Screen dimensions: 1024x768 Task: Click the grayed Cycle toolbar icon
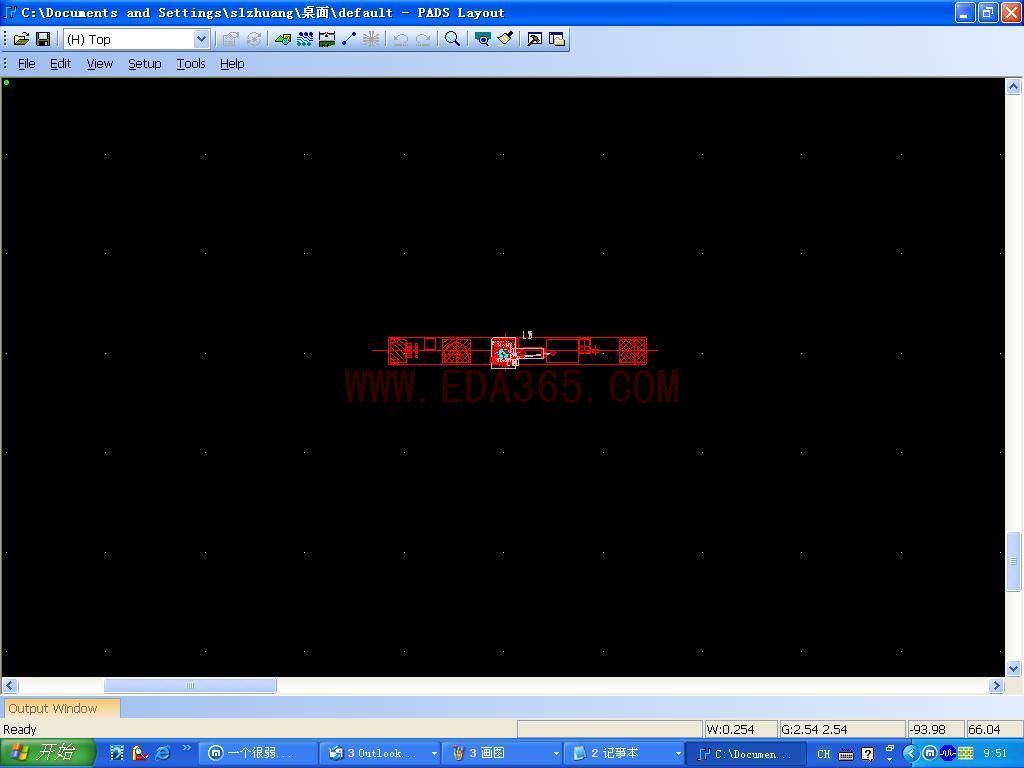click(x=253, y=39)
